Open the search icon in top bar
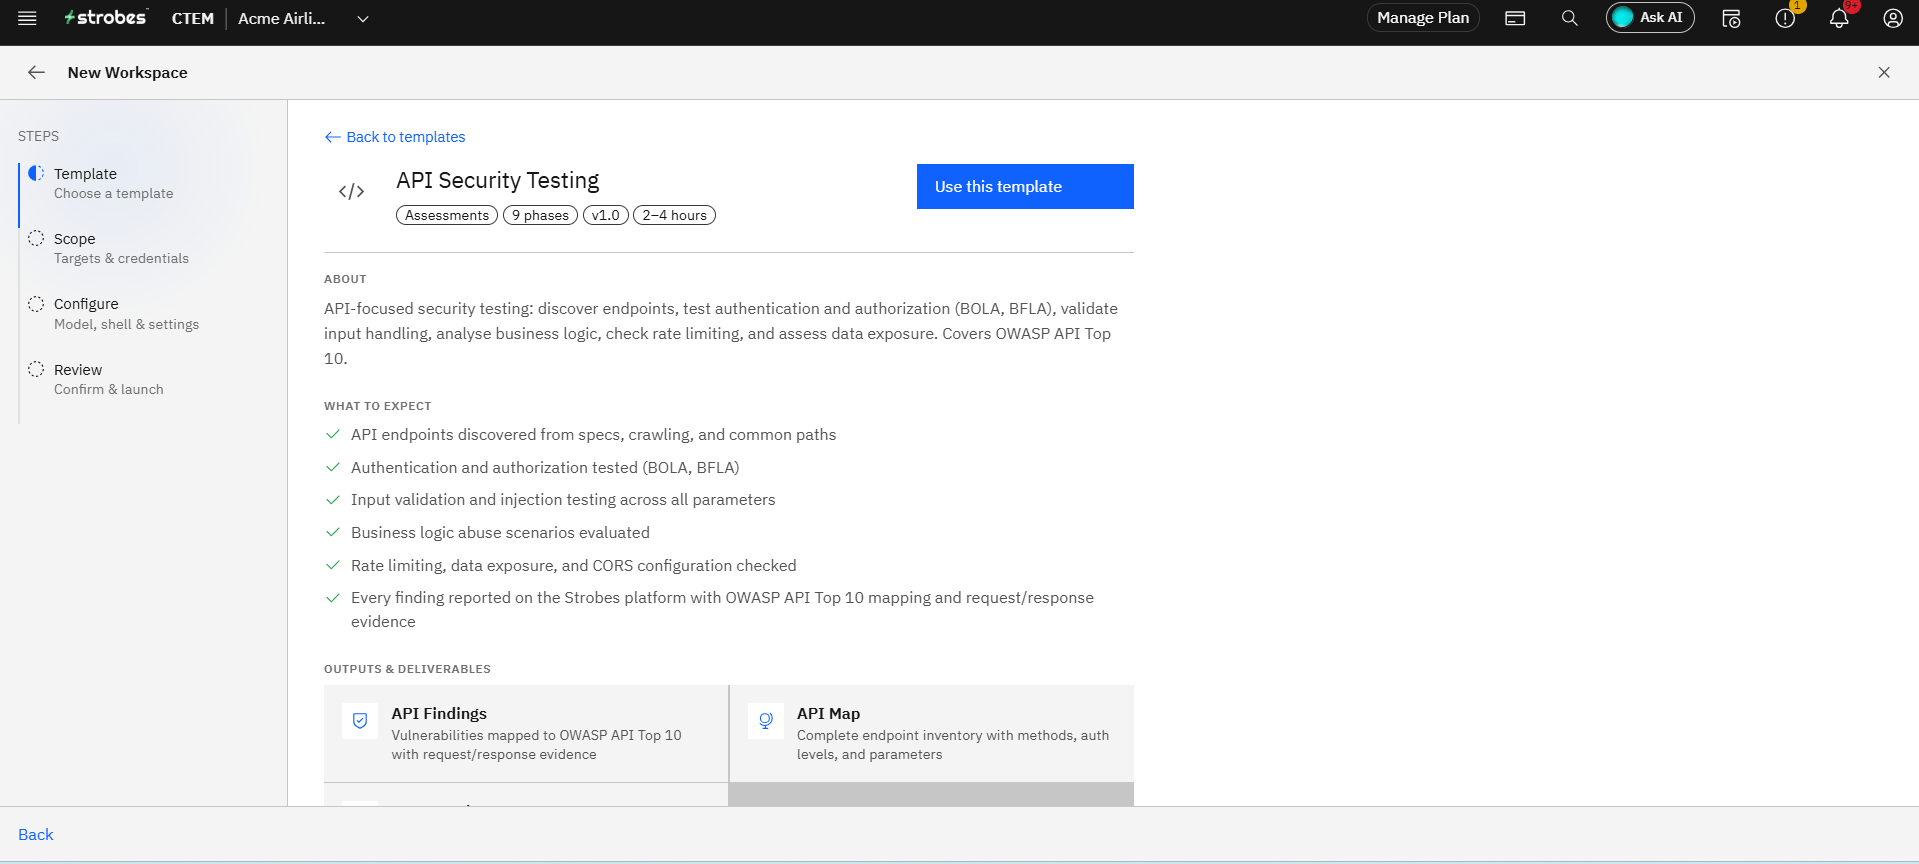This screenshot has height=864, width=1919. point(1570,18)
